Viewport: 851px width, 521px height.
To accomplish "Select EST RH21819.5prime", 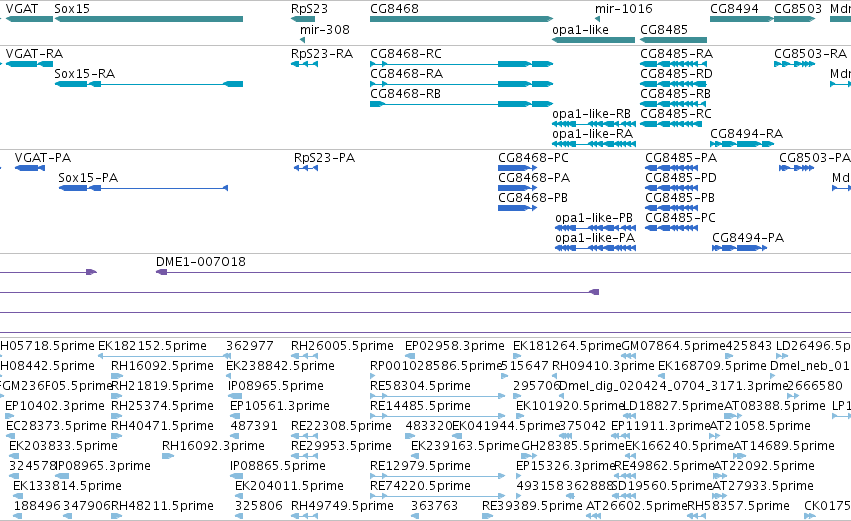I will (162, 386).
